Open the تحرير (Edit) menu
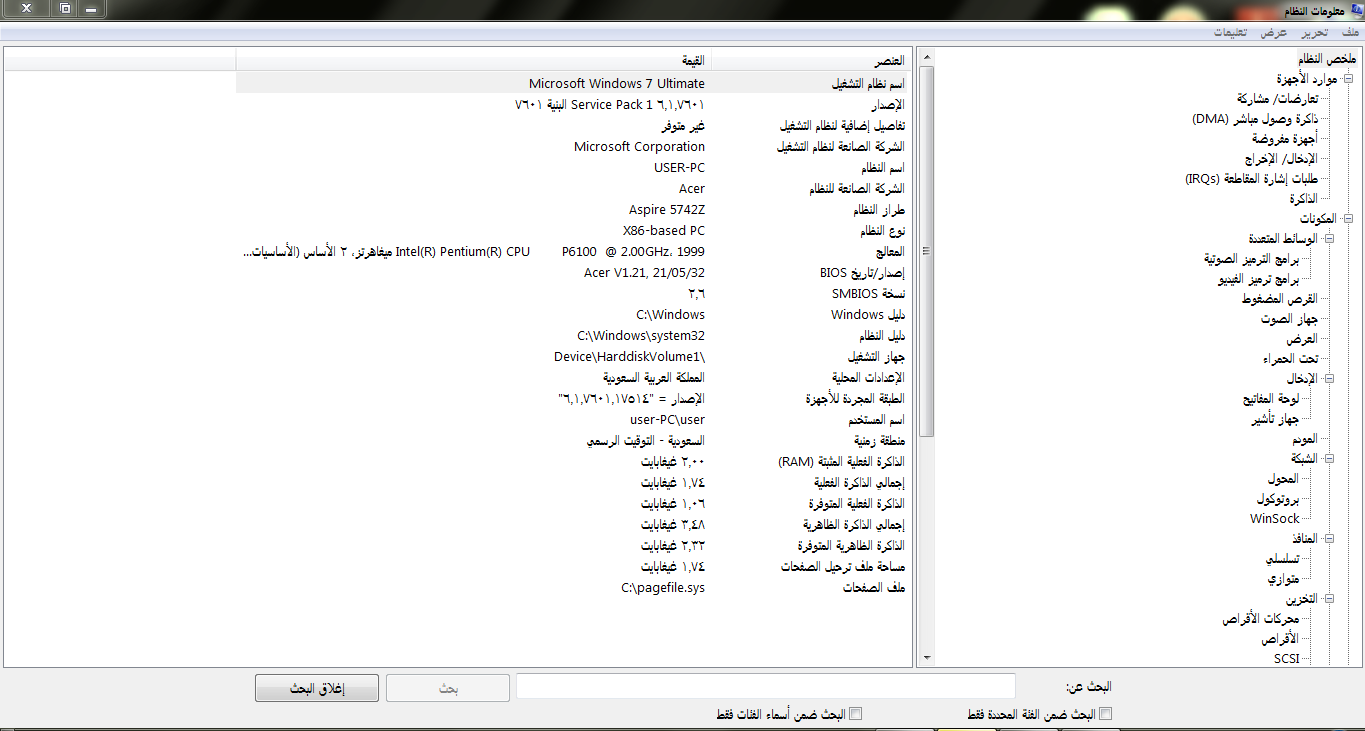This screenshot has width=1365, height=731. pos(1314,32)
